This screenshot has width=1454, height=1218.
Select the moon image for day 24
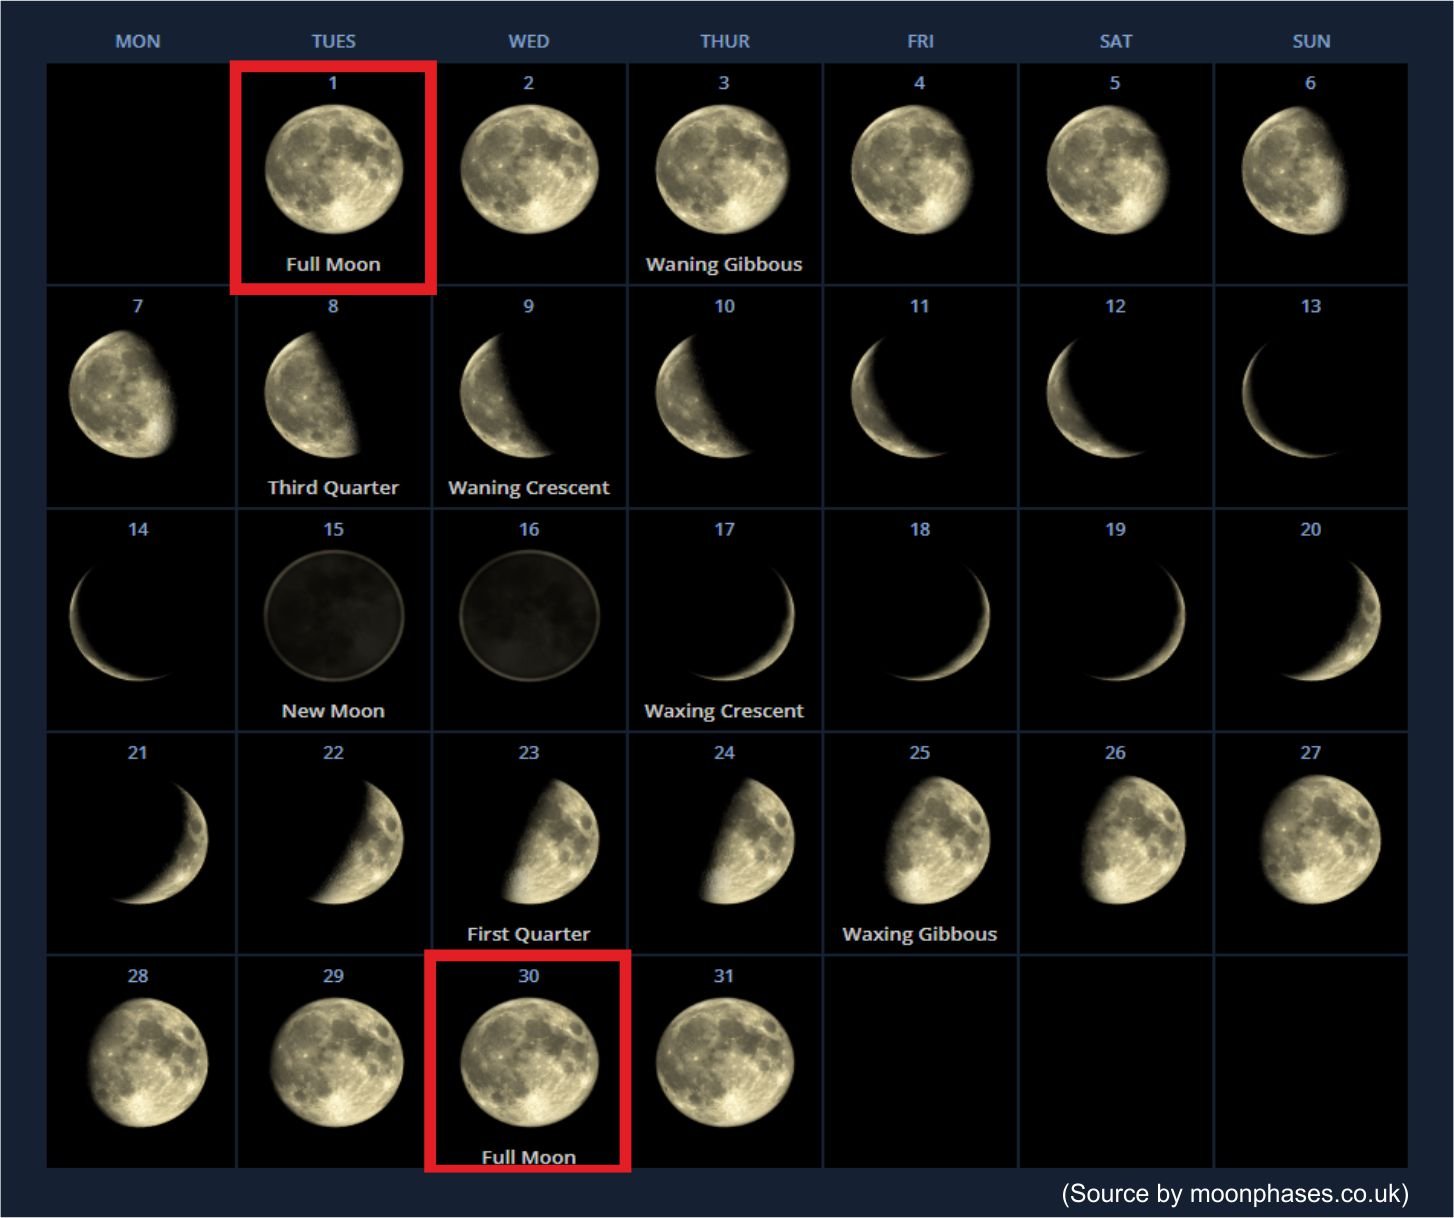[x=748, y=841]
